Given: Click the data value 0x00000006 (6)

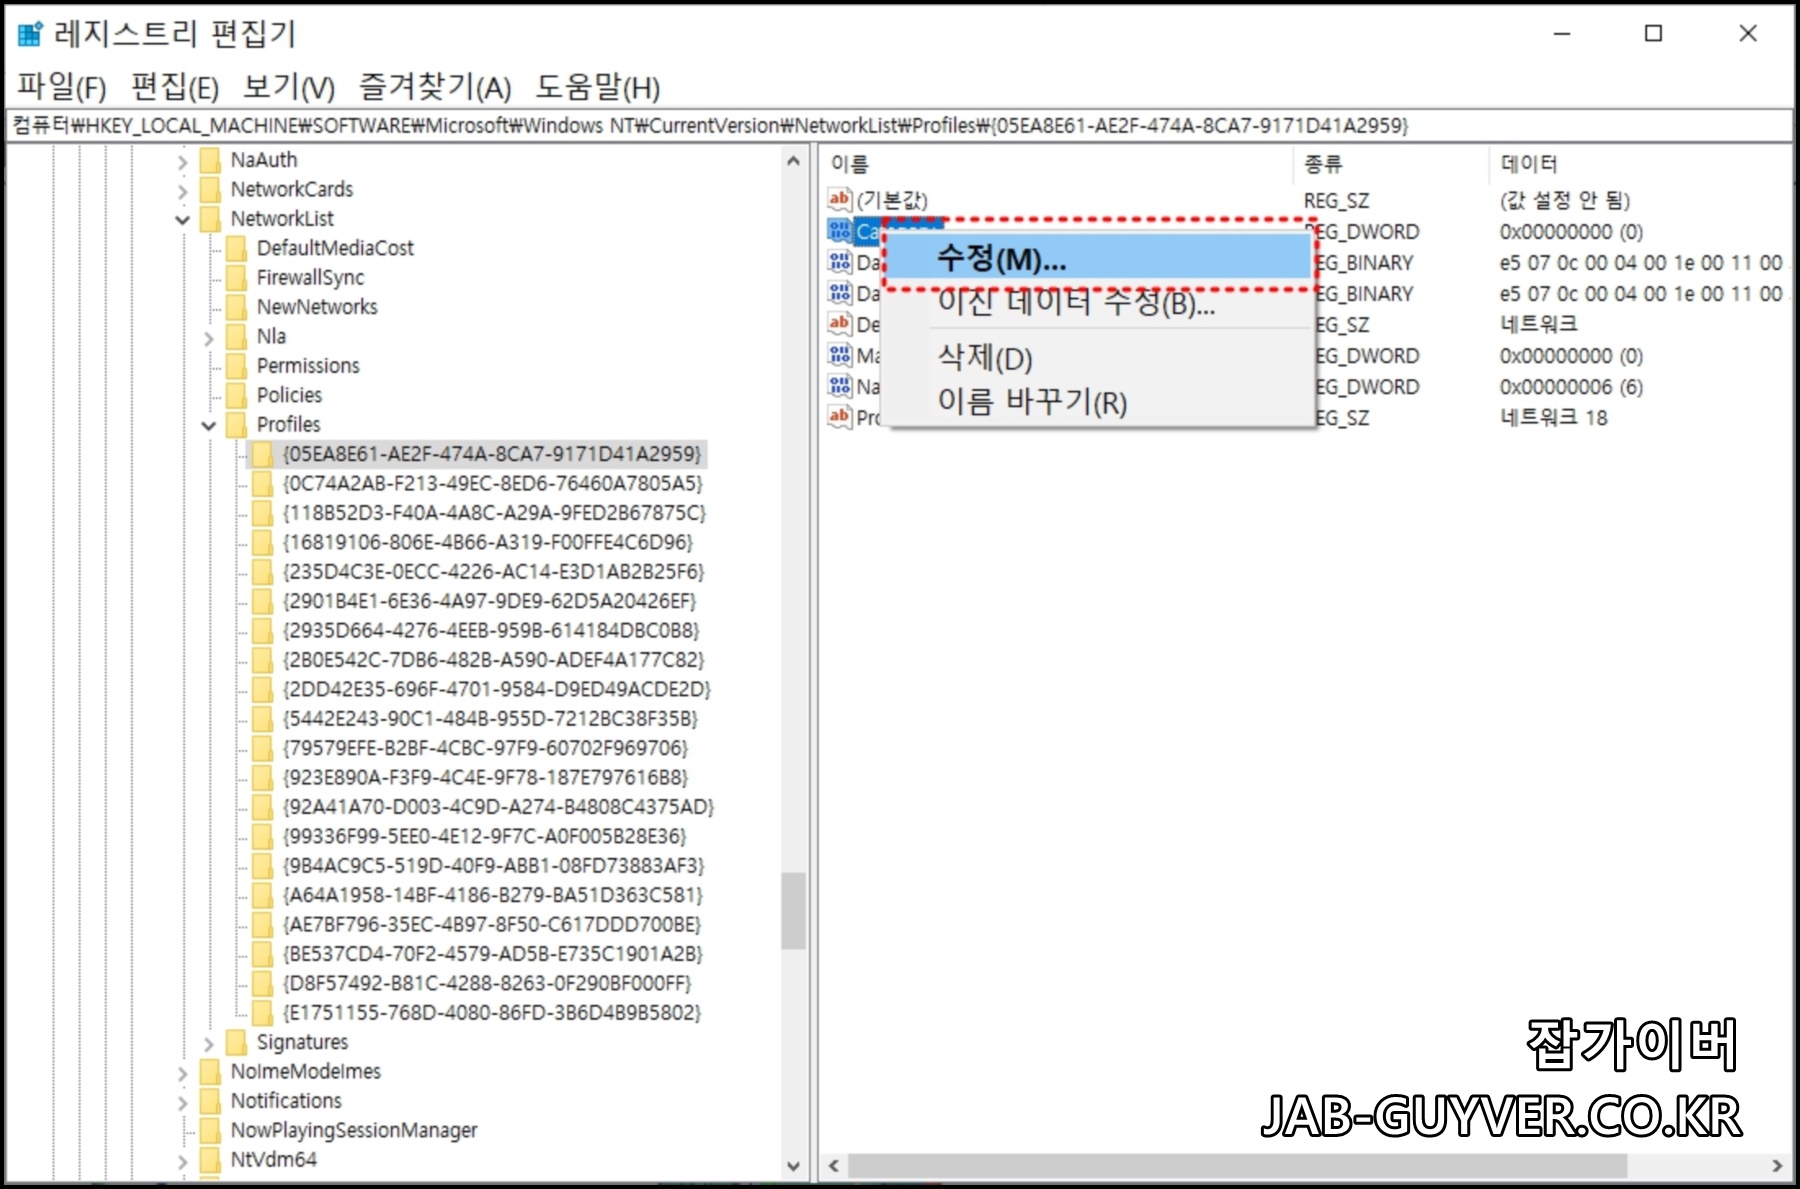Looking at the screenshot, I should pyautogui.click(x=1570, y=386).
